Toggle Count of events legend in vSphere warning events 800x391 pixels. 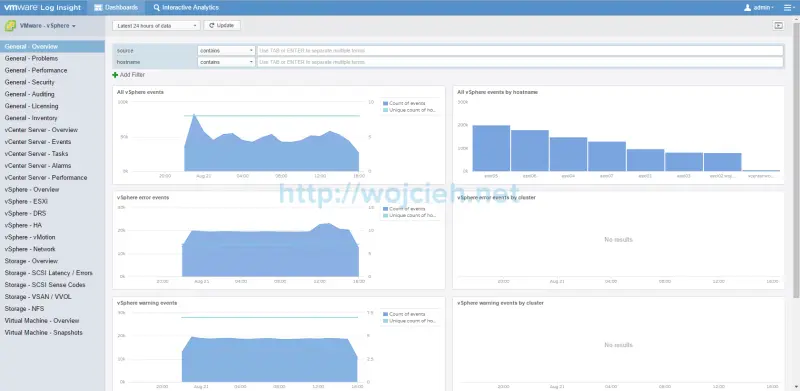pyautogui.click(x=404, y=314)
